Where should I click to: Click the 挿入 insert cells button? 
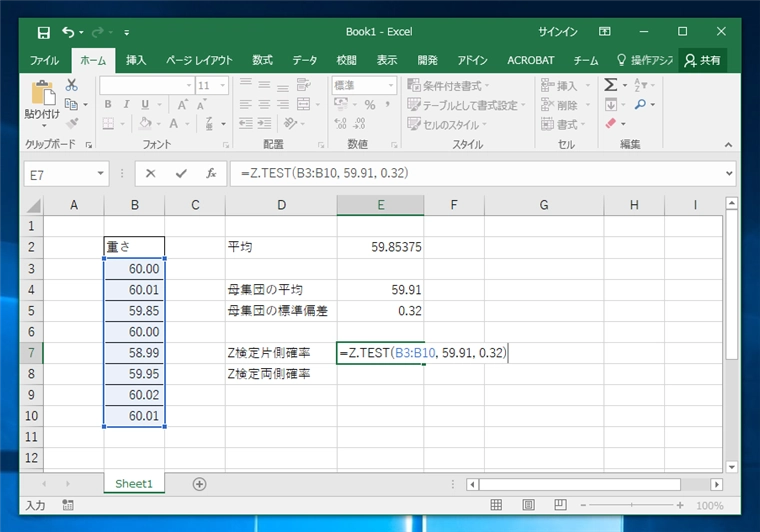click(559, 86)
